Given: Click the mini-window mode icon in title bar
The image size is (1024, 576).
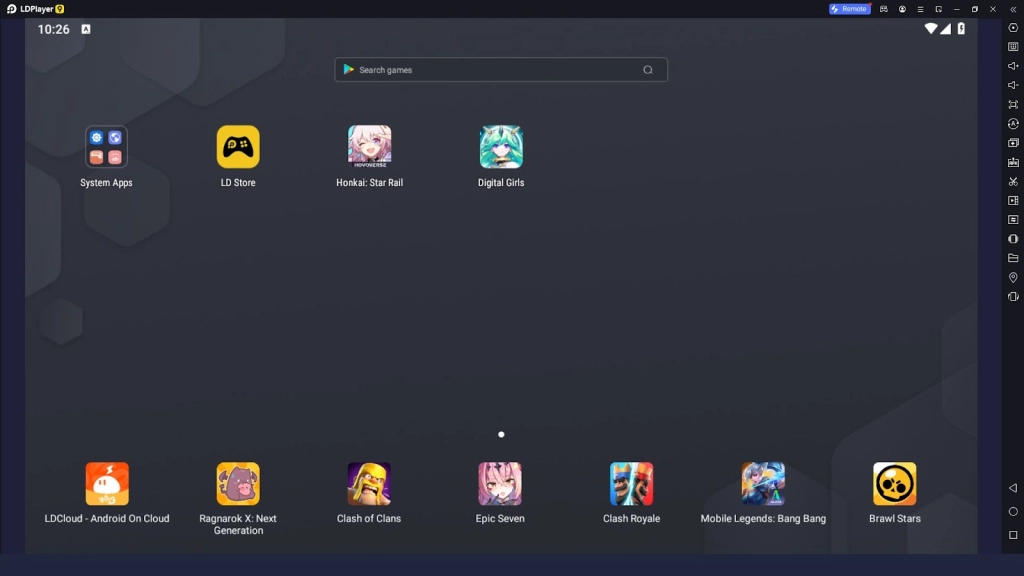Looking at the screenshot, I should pos(938,9).
